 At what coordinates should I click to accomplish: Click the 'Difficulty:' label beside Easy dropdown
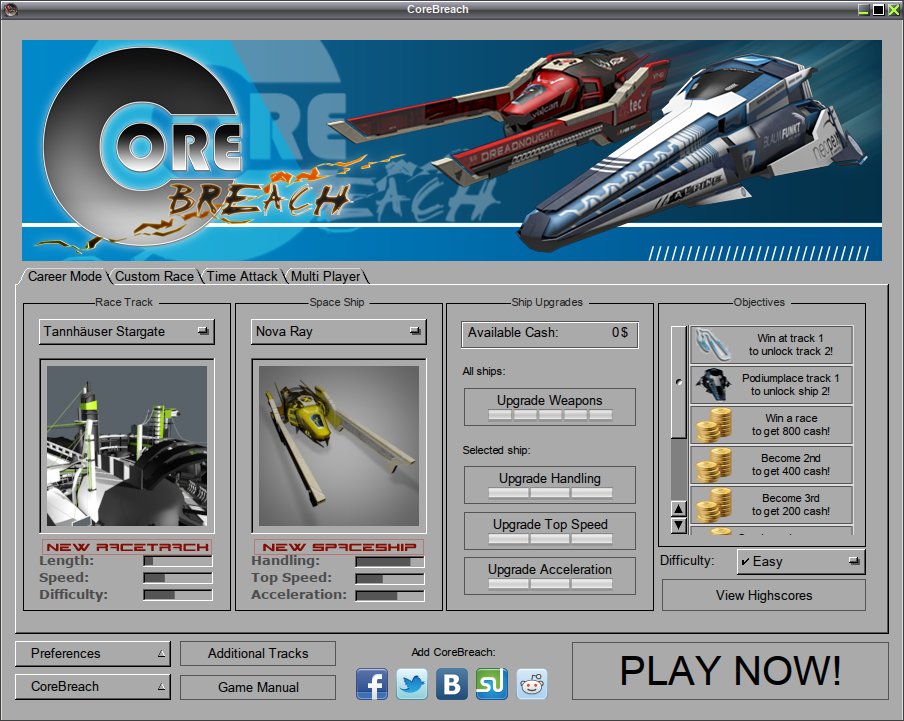point(687,561)
